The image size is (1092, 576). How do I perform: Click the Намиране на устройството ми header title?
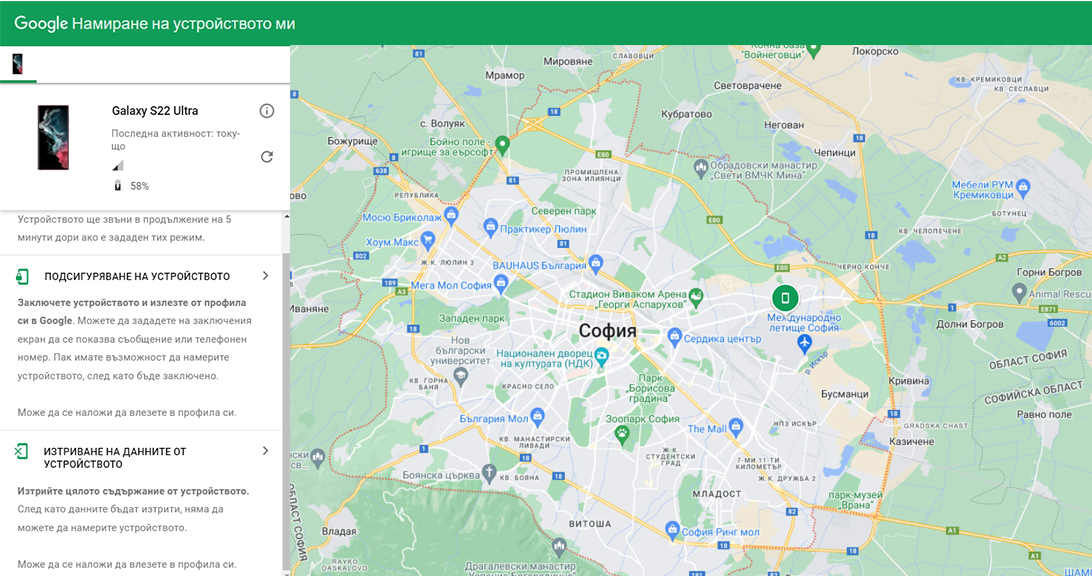[183, 24]
